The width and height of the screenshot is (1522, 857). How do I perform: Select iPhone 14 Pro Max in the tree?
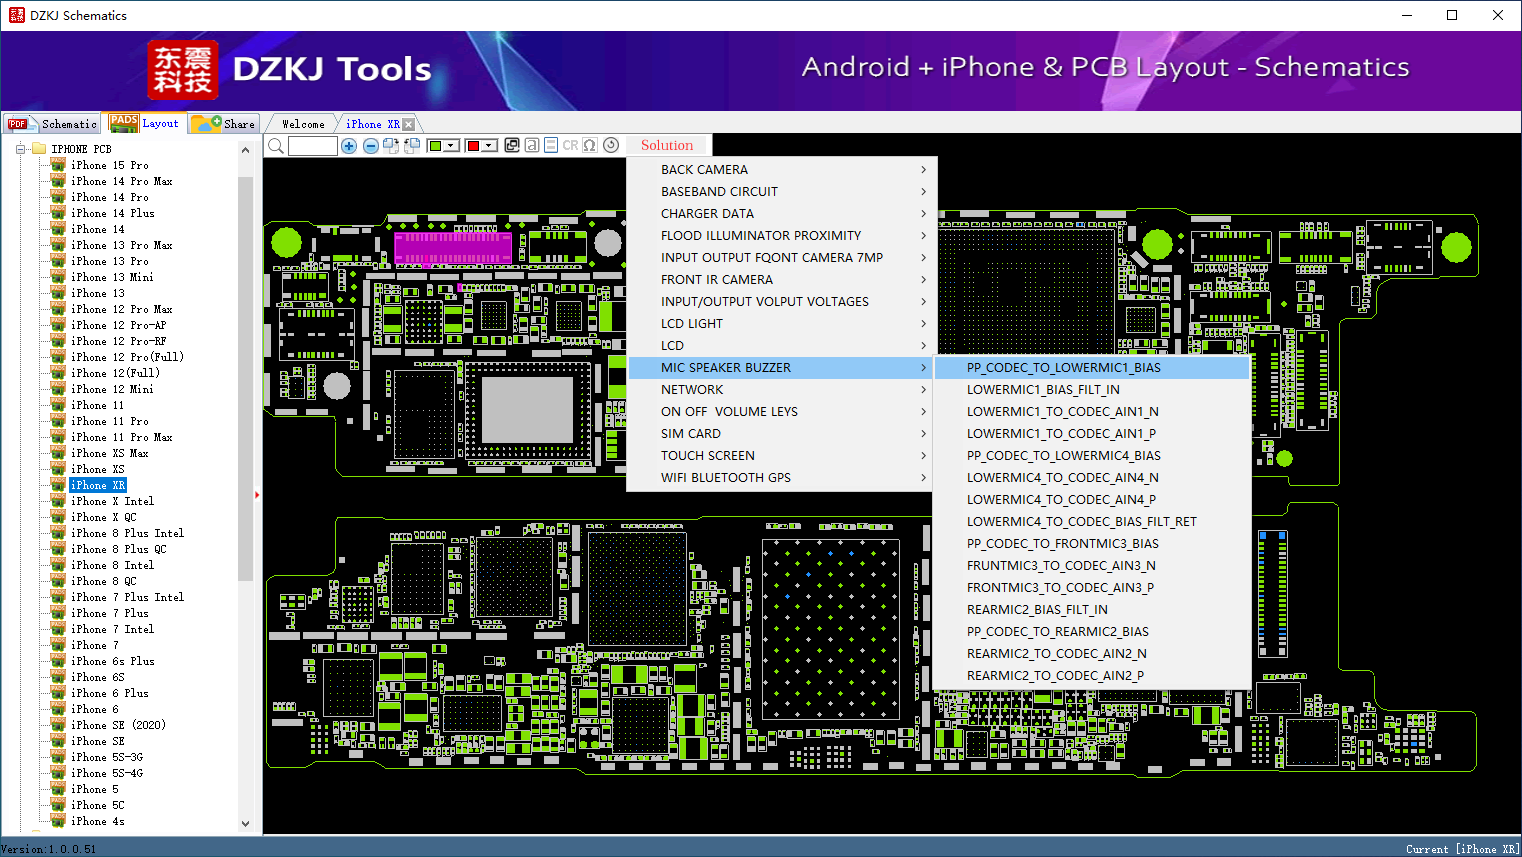122,181
